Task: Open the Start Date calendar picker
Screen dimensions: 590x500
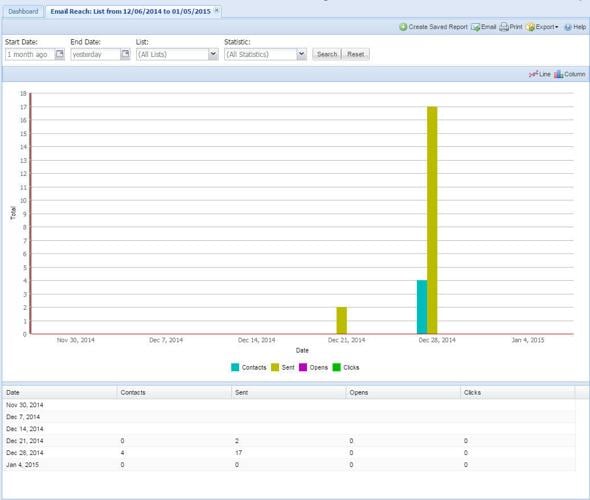Action: [60, 55]
